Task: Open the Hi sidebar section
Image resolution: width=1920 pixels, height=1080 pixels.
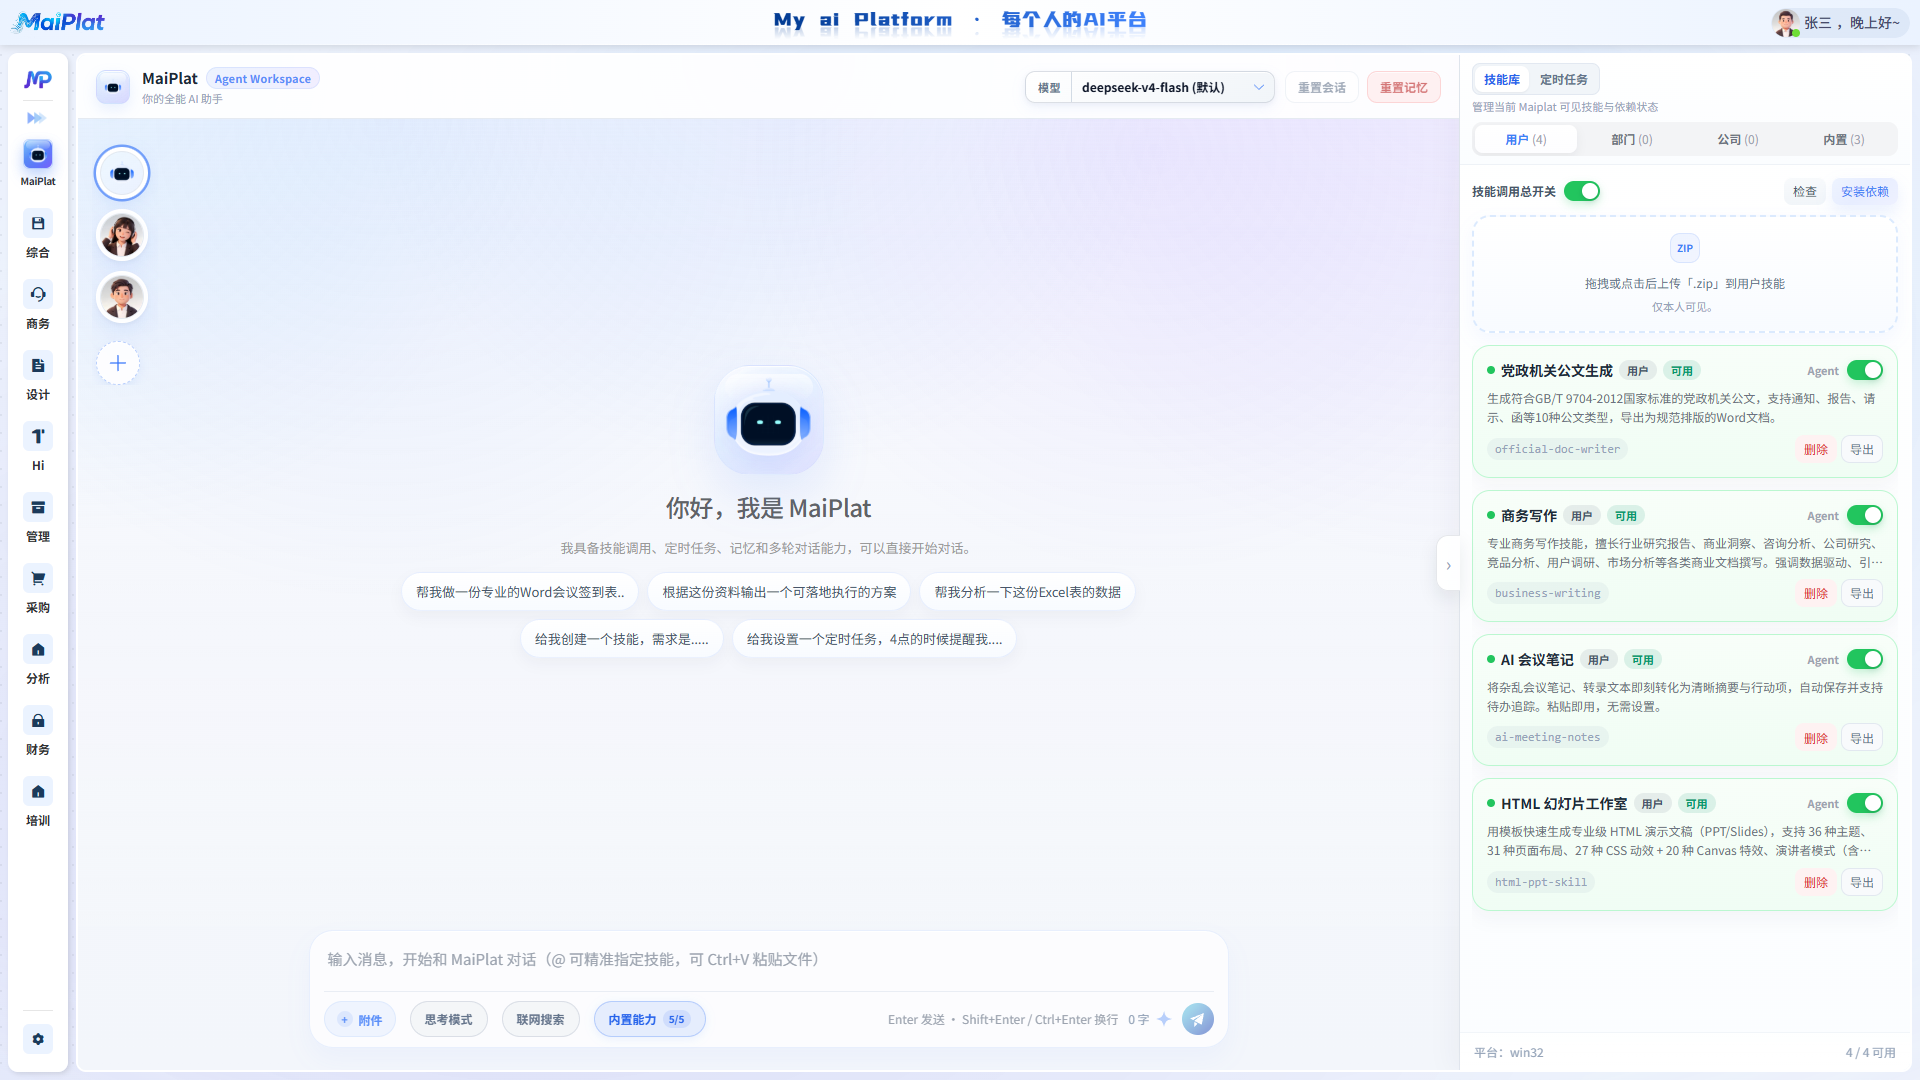Action: coord(38,448)
